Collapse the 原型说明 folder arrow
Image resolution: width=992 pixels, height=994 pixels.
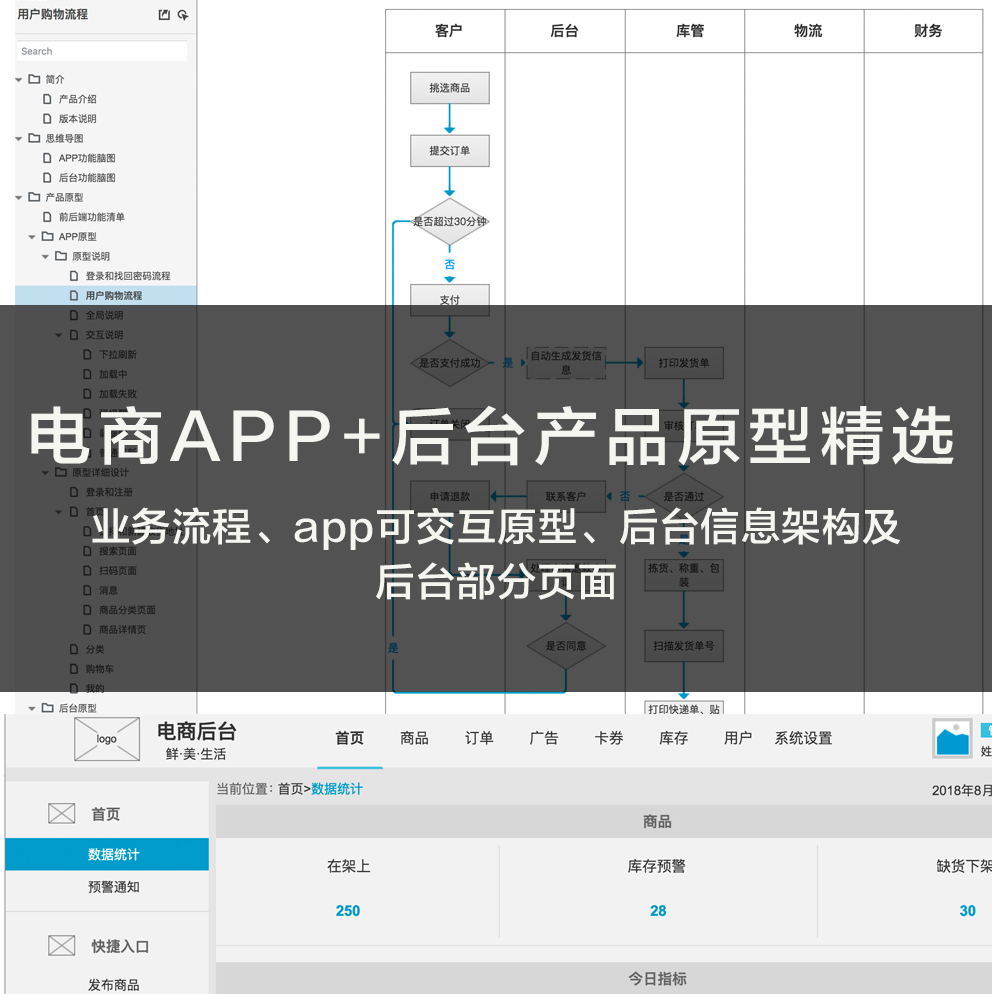(46, 257)
